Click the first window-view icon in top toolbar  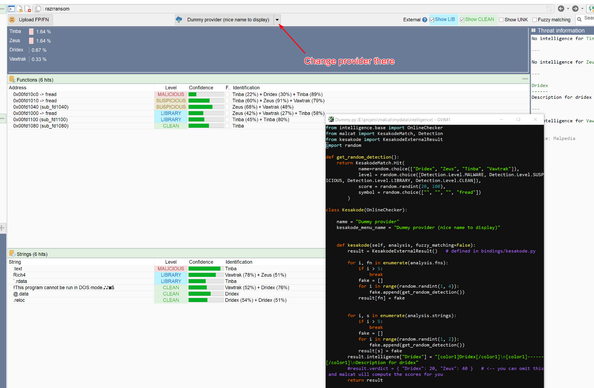tap(11, 8)
